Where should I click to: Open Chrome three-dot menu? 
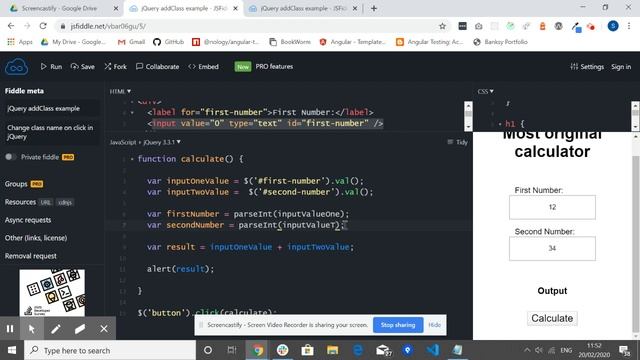coord(629,26)
